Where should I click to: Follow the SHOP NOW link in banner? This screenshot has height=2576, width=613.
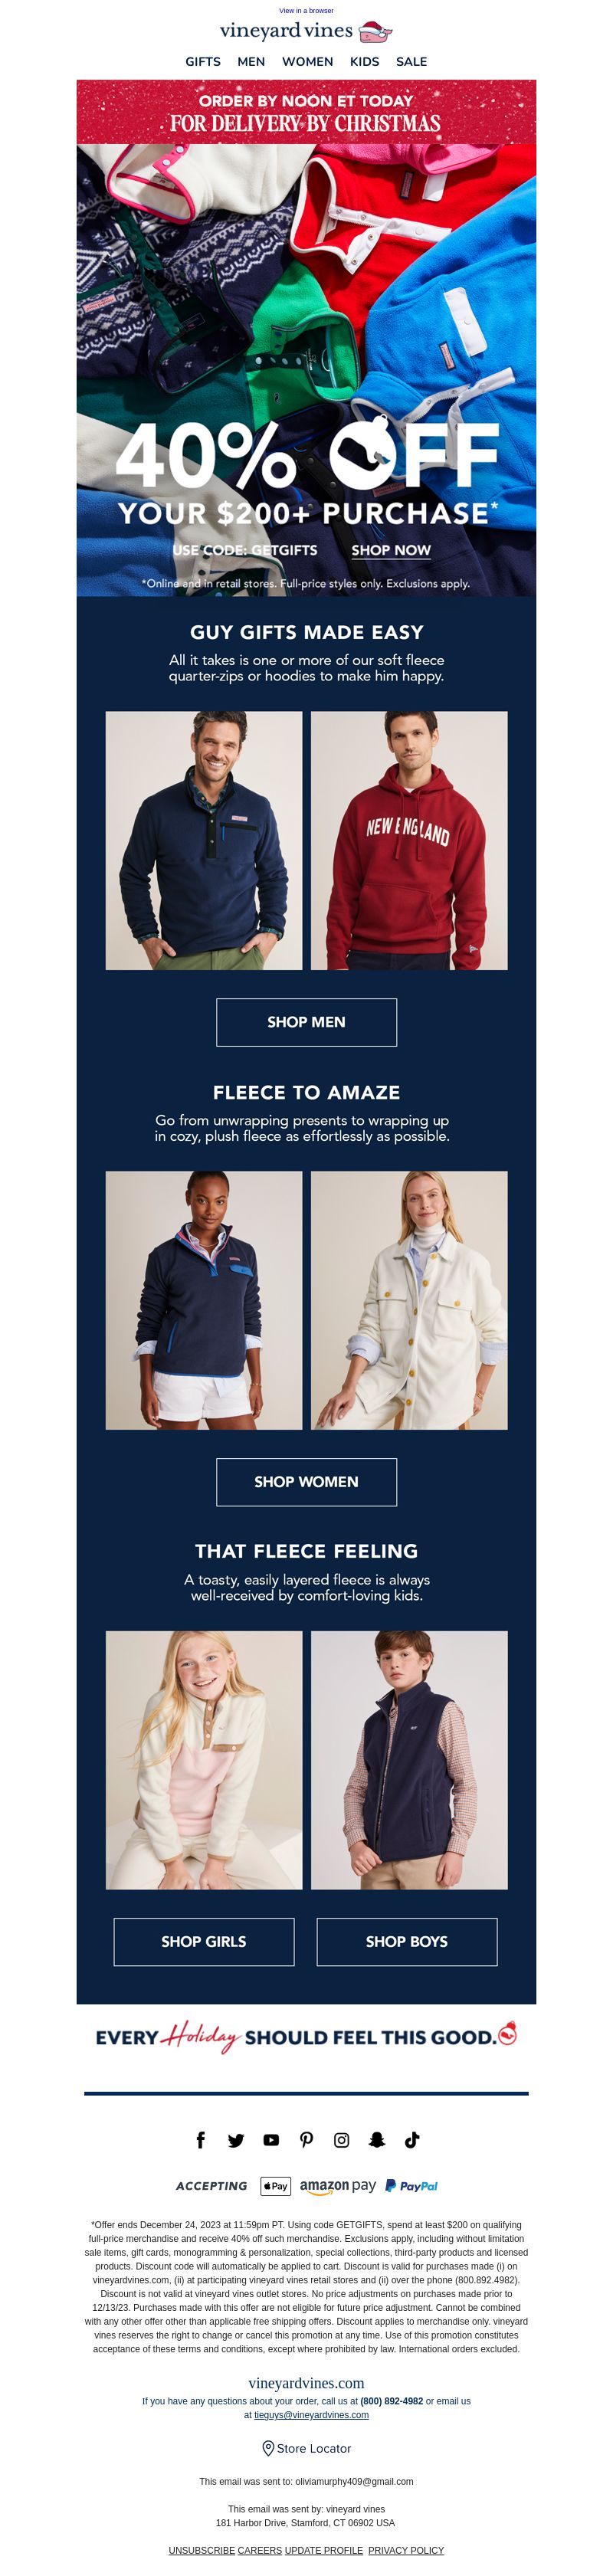coord(391,550)
